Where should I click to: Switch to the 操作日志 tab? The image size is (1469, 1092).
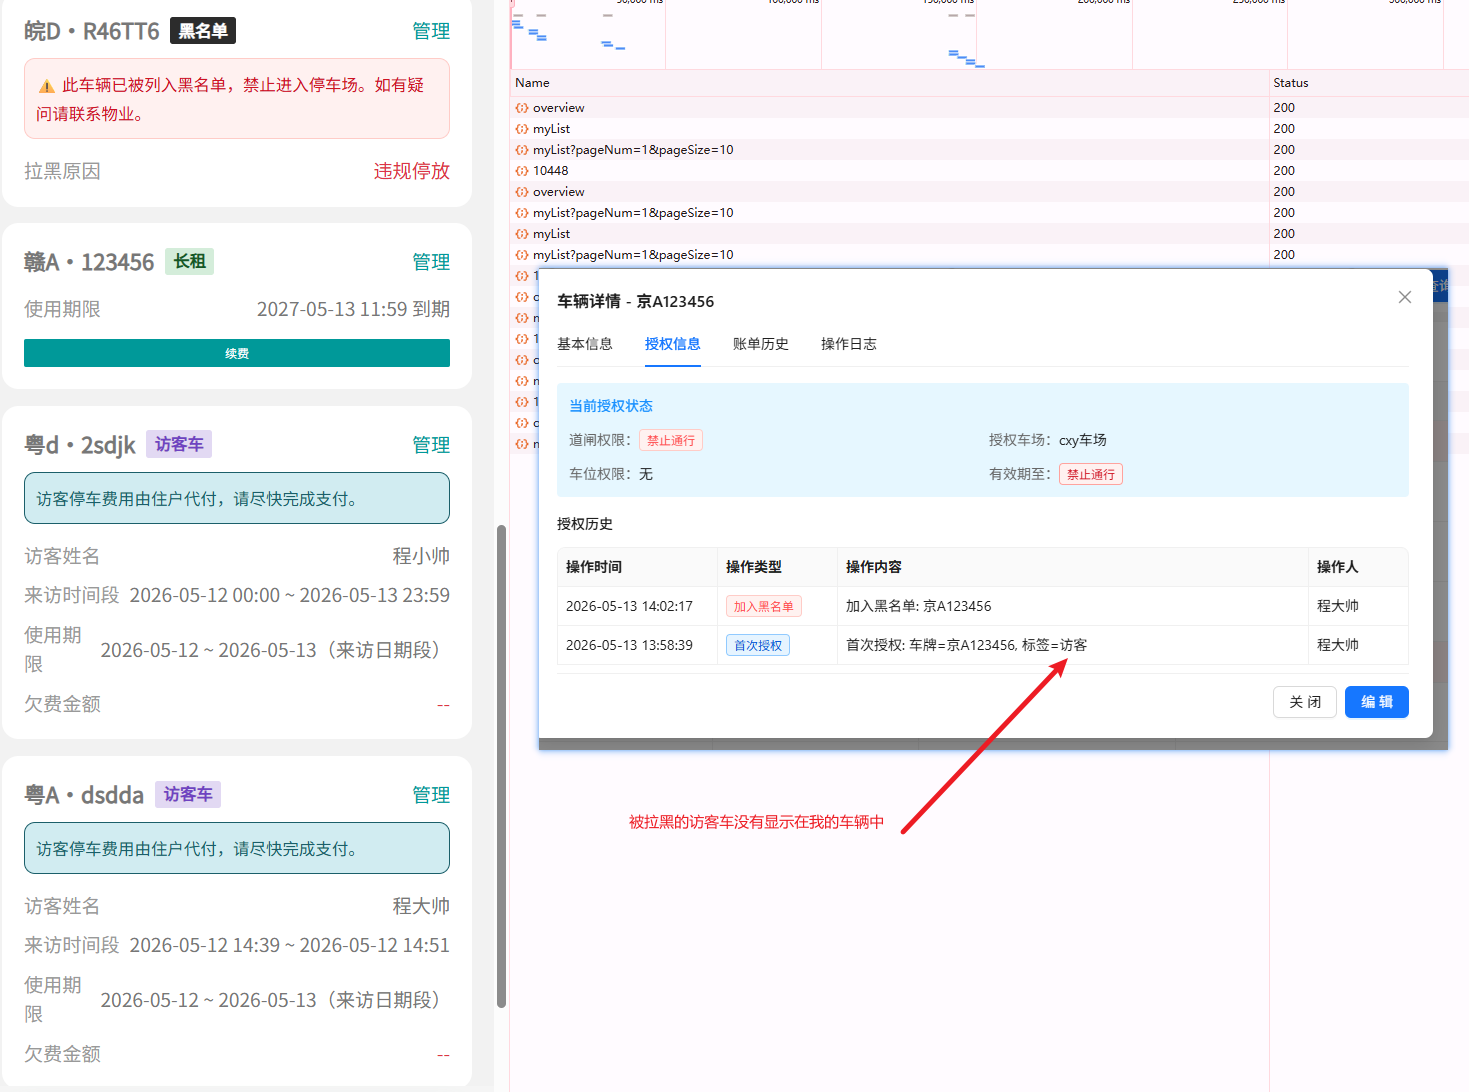849,344
